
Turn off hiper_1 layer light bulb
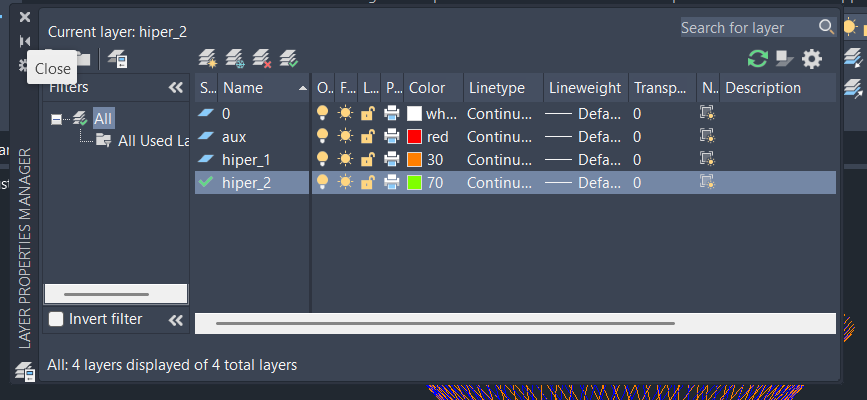[322, 159]
